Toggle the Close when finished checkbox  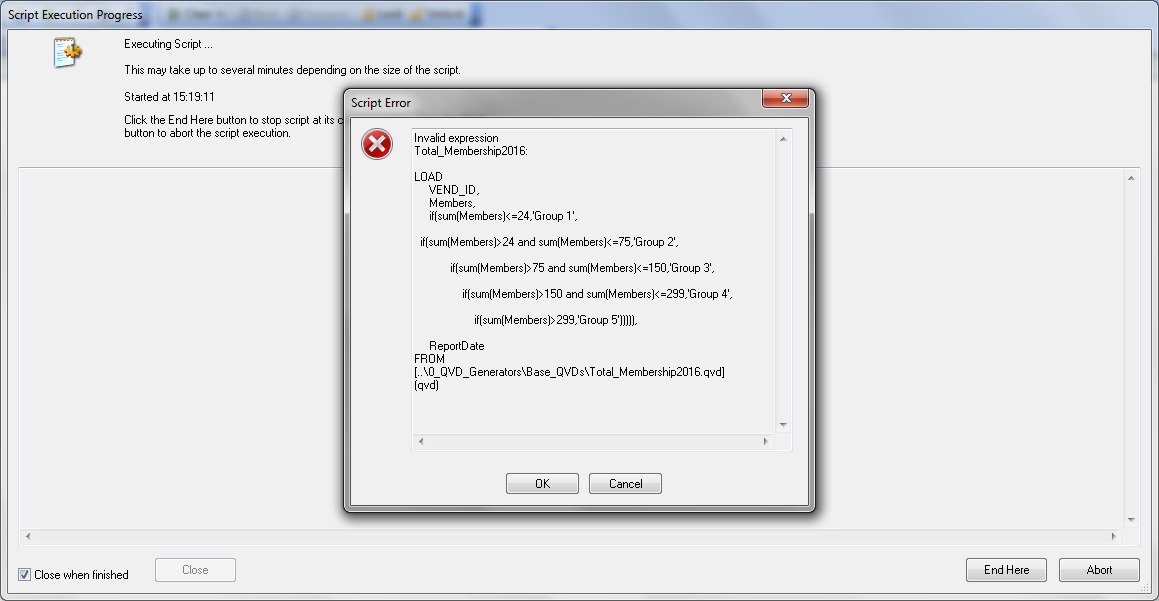[24, 574]
